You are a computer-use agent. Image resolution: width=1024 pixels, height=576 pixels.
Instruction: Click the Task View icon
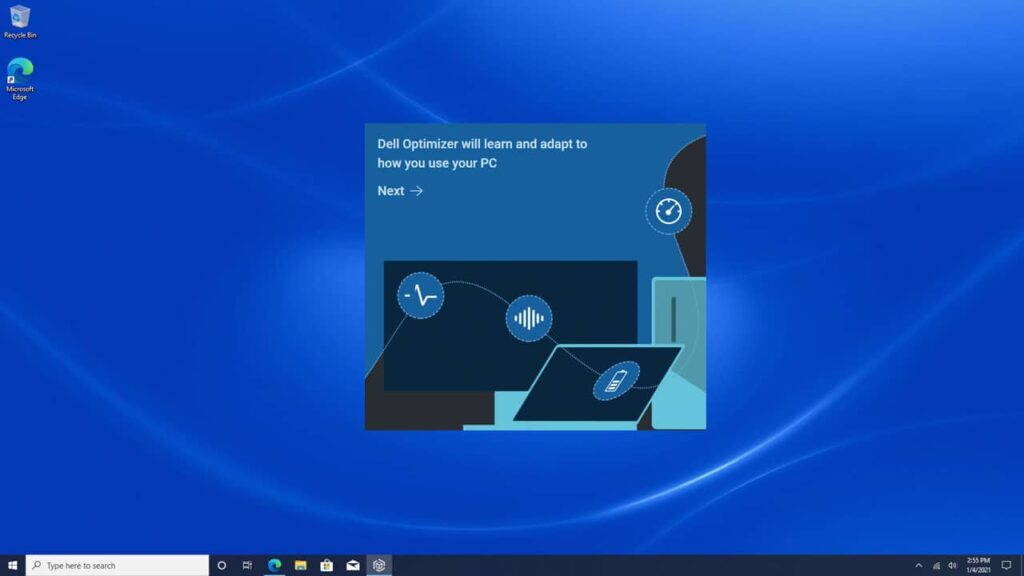[248, 564]
